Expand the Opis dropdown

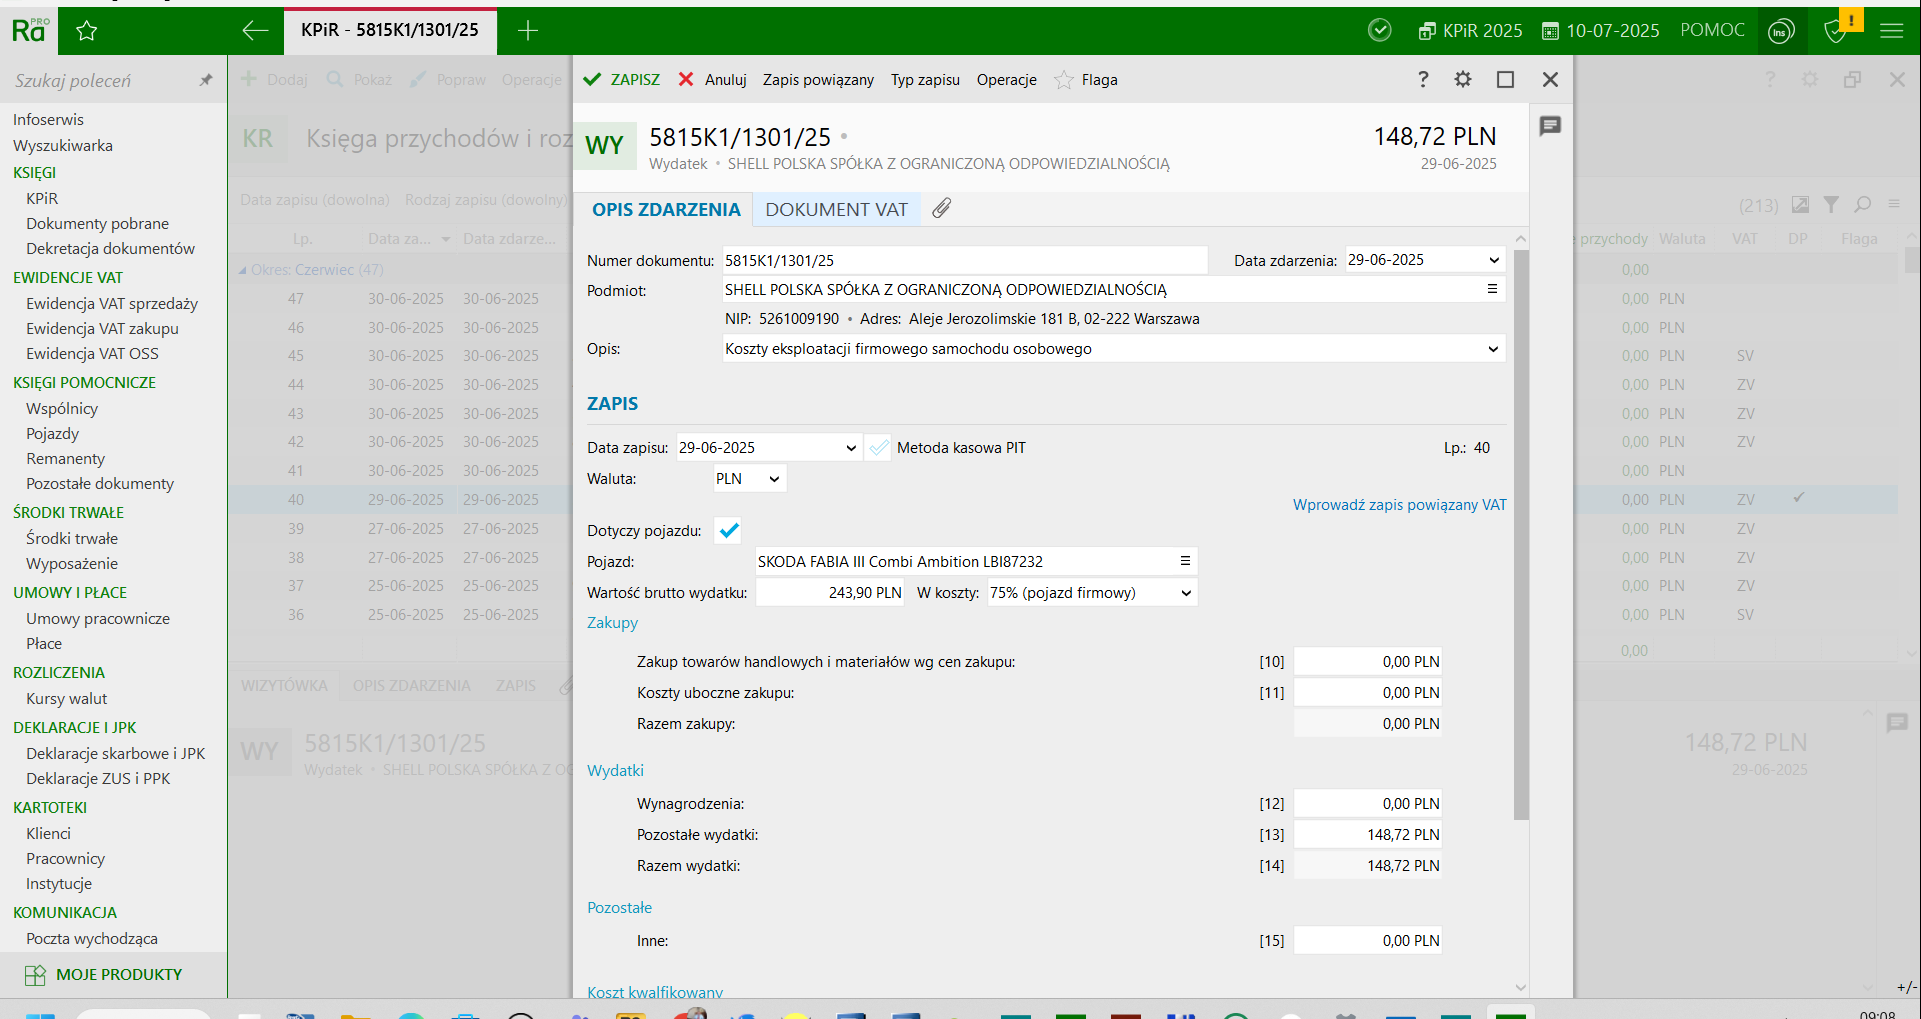[x=1492, y=349]
